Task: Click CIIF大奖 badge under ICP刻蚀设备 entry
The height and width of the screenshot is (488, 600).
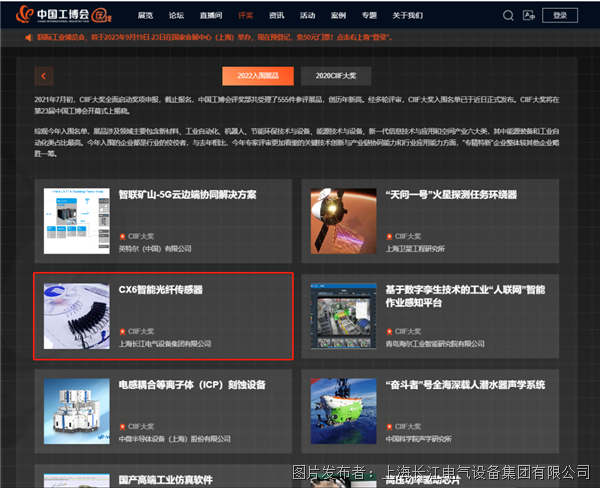Action: pyautogui.click(x=137, y=426)
